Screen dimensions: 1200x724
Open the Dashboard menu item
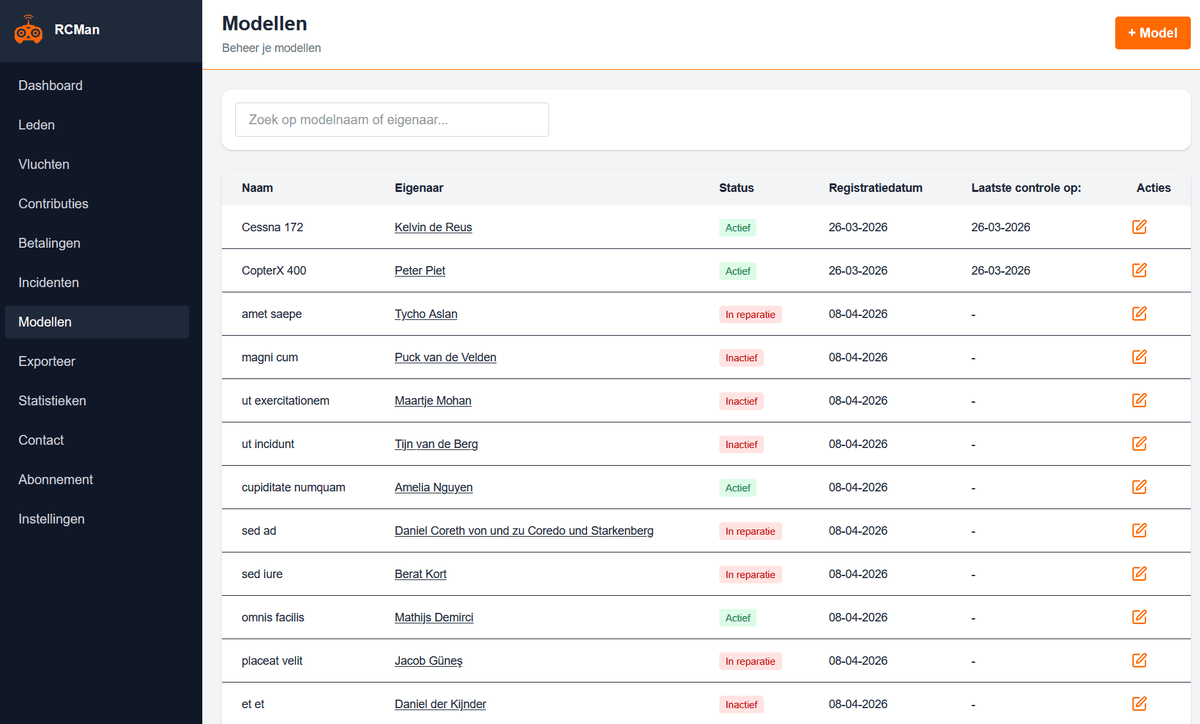tap(51, 86)
